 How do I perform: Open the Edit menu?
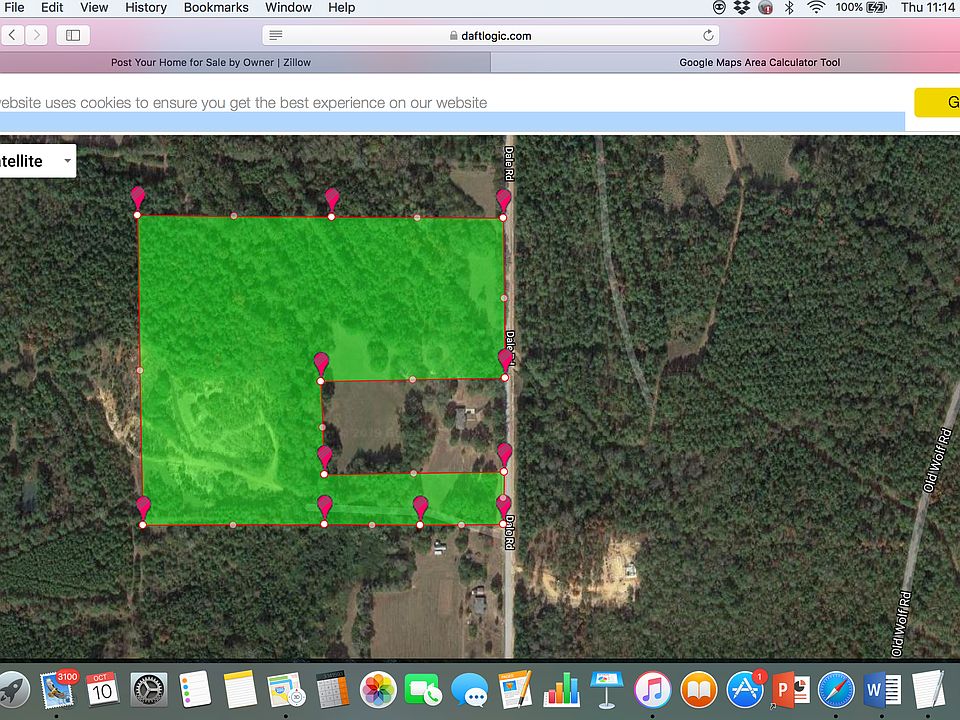pyautogui.click(x=52, y=7)
